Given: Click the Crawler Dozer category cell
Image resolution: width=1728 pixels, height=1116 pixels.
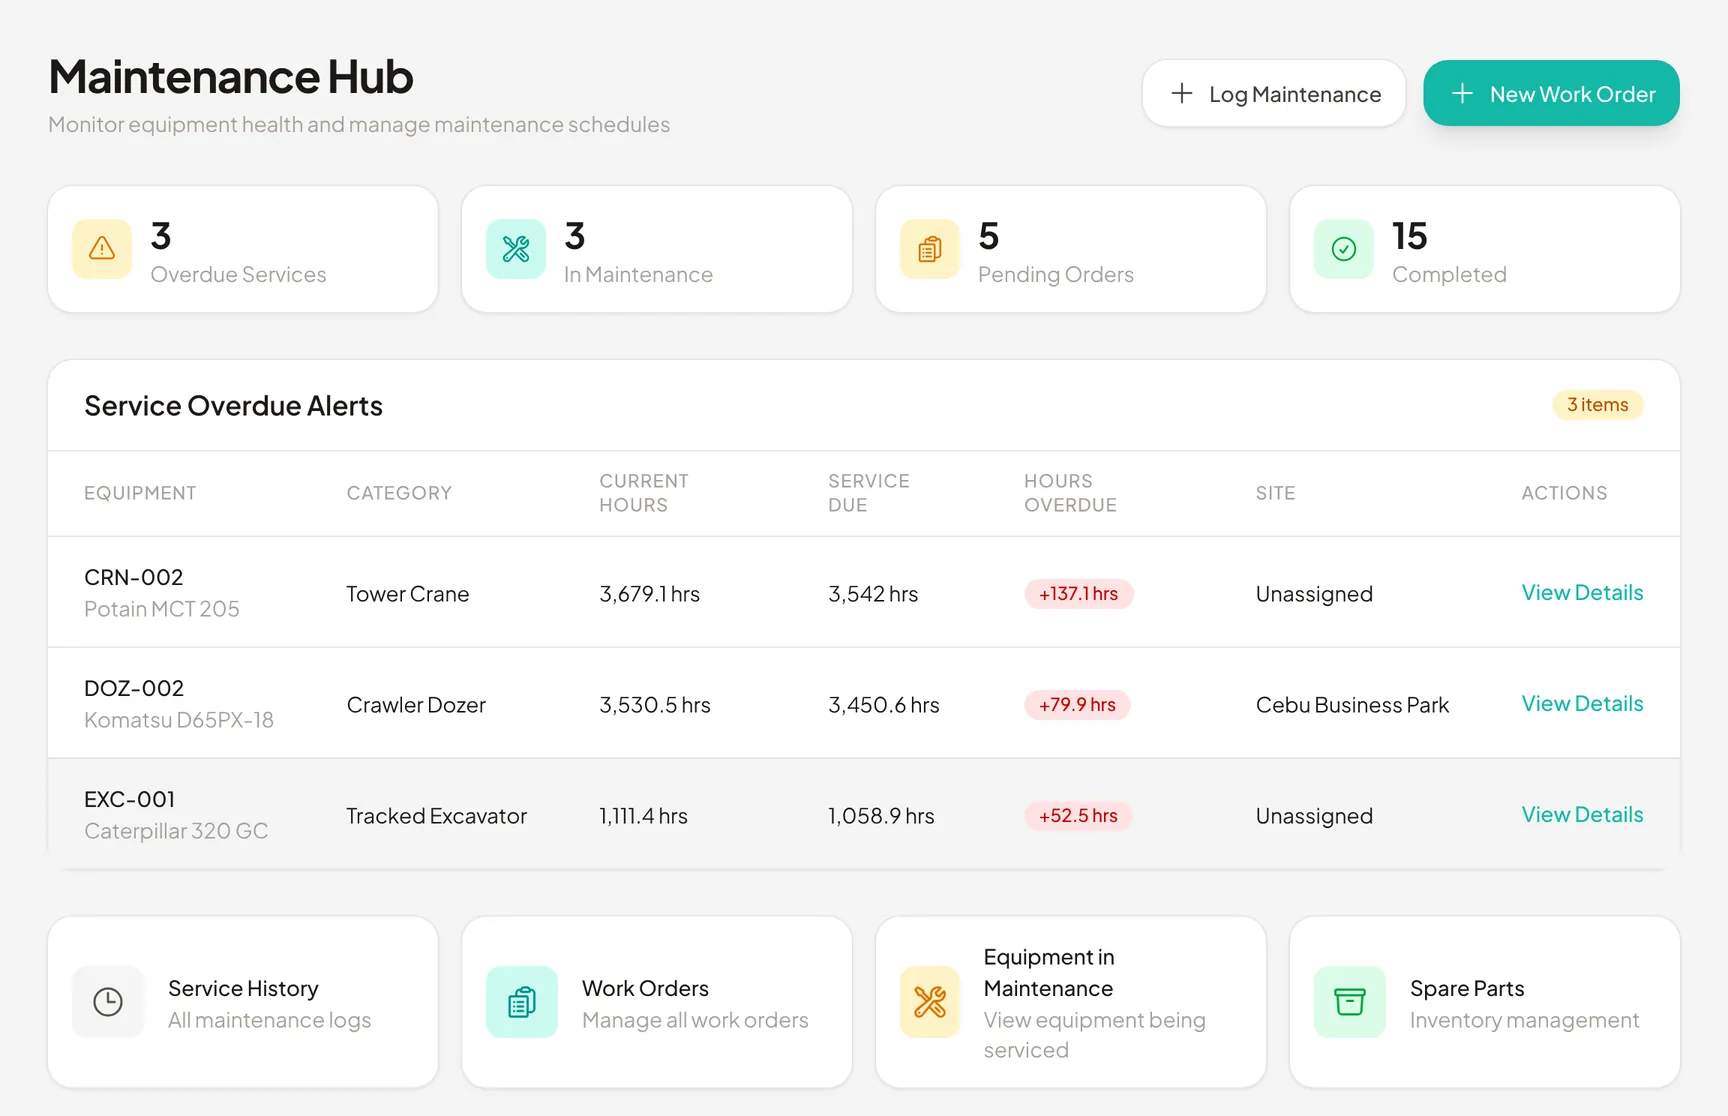Looking at the screenshot, I should click(x=416, y=705).
